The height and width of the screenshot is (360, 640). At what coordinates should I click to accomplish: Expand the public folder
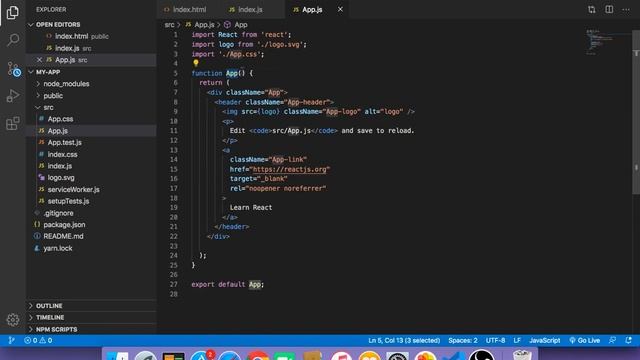pos(53,96)
